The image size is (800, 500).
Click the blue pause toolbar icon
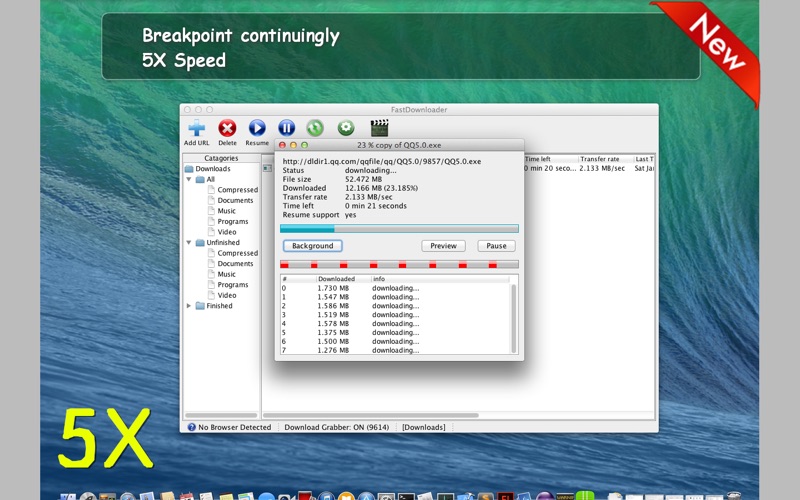(286, 128)
